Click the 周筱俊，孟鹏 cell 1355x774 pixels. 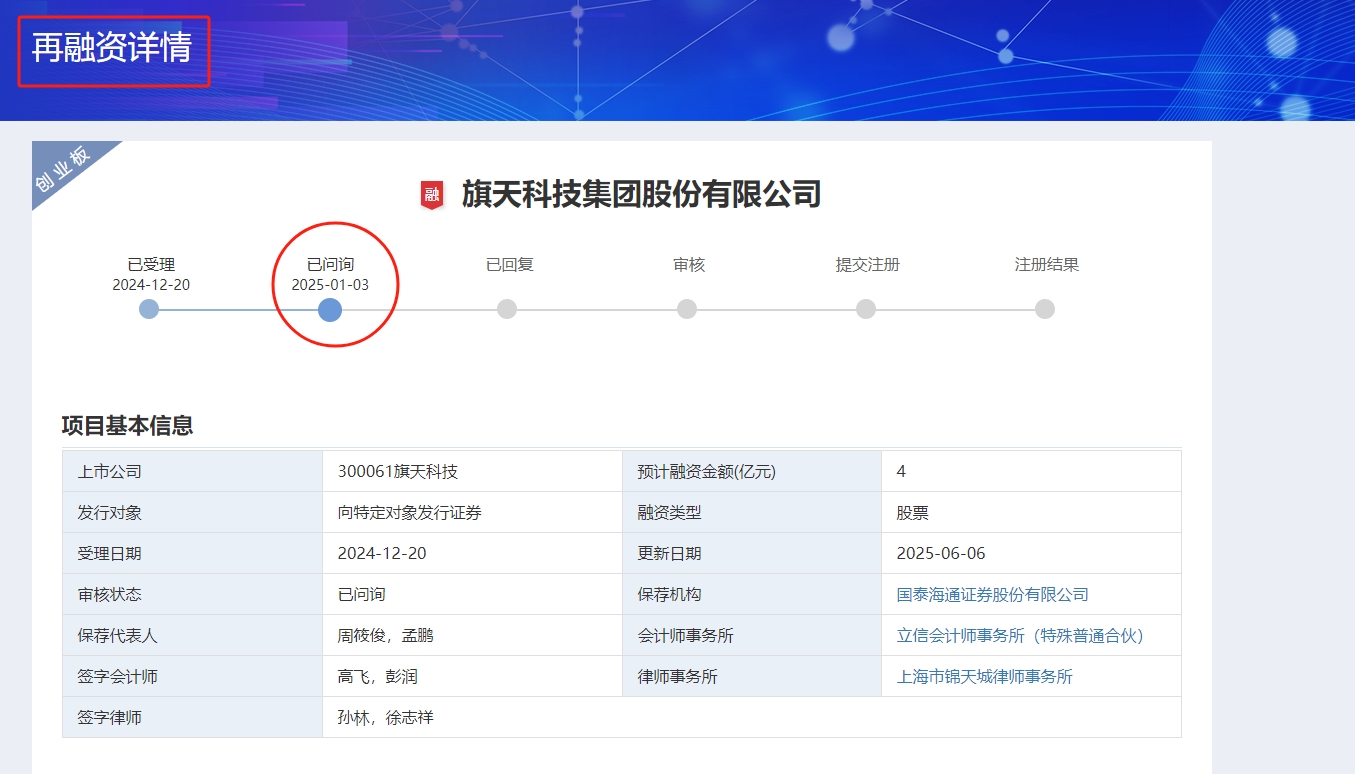(x=472, y=636)
